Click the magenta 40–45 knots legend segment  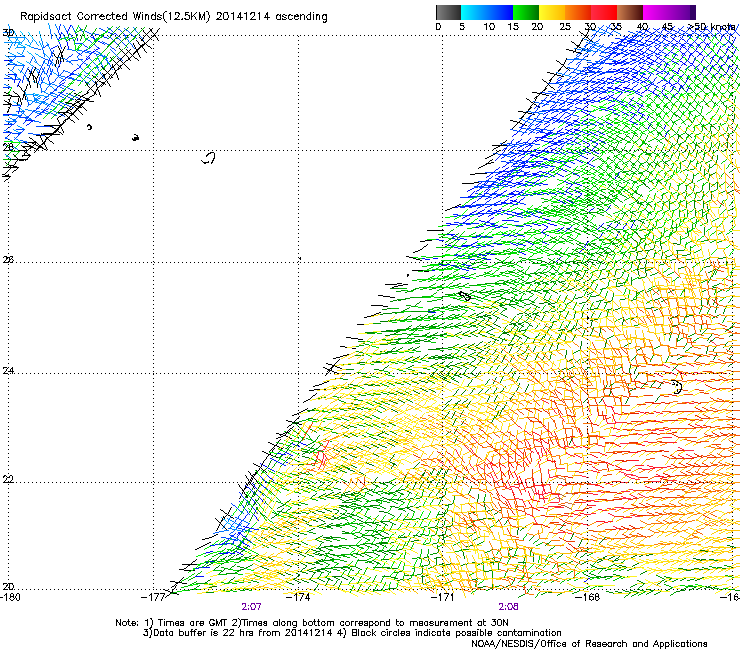(656, 12)
